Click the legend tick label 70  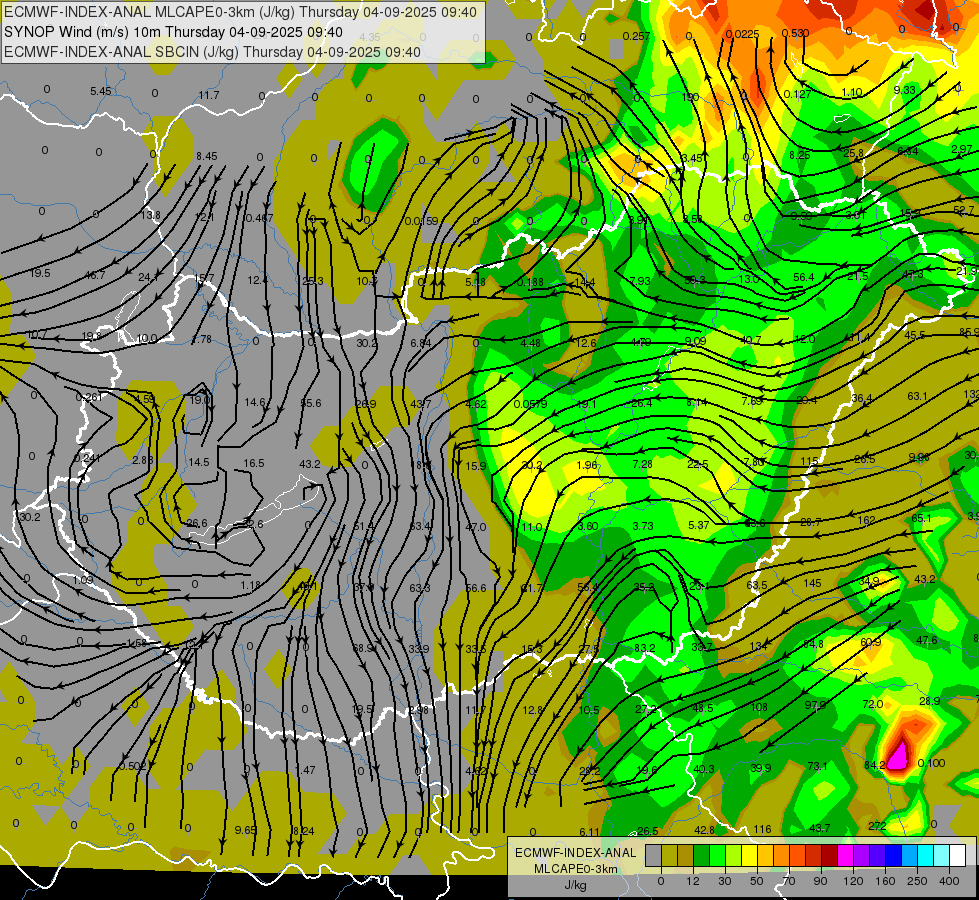point(789,881)
